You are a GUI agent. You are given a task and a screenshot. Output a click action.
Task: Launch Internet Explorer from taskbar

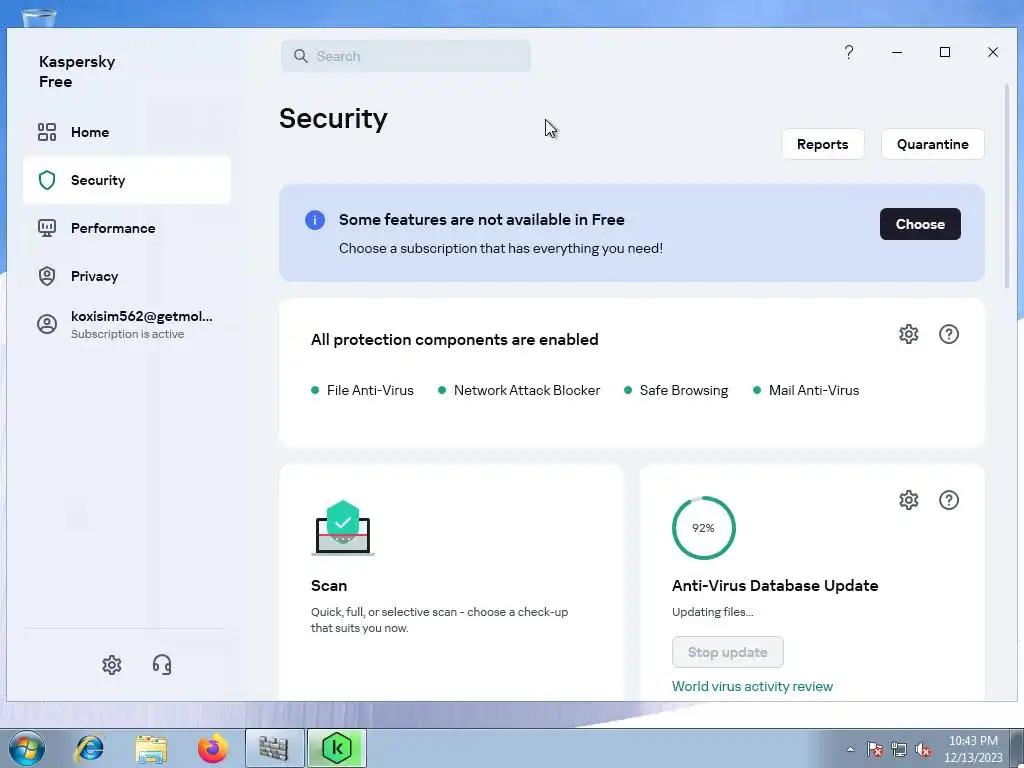[x=89, y=748]
